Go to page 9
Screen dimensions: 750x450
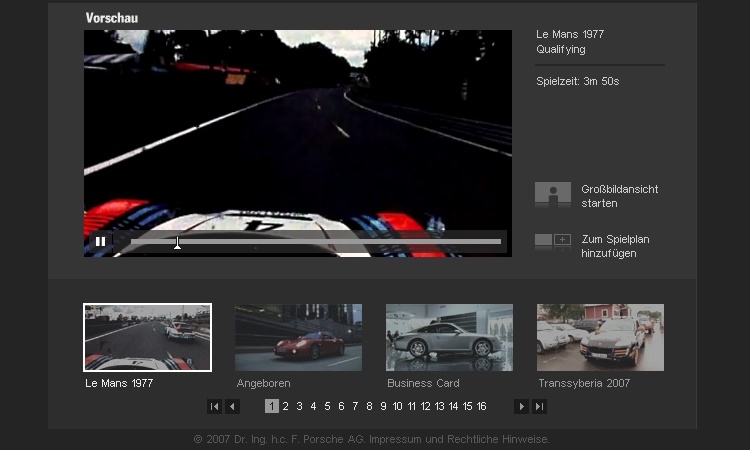pyautogui.click(x=383, y=406)
